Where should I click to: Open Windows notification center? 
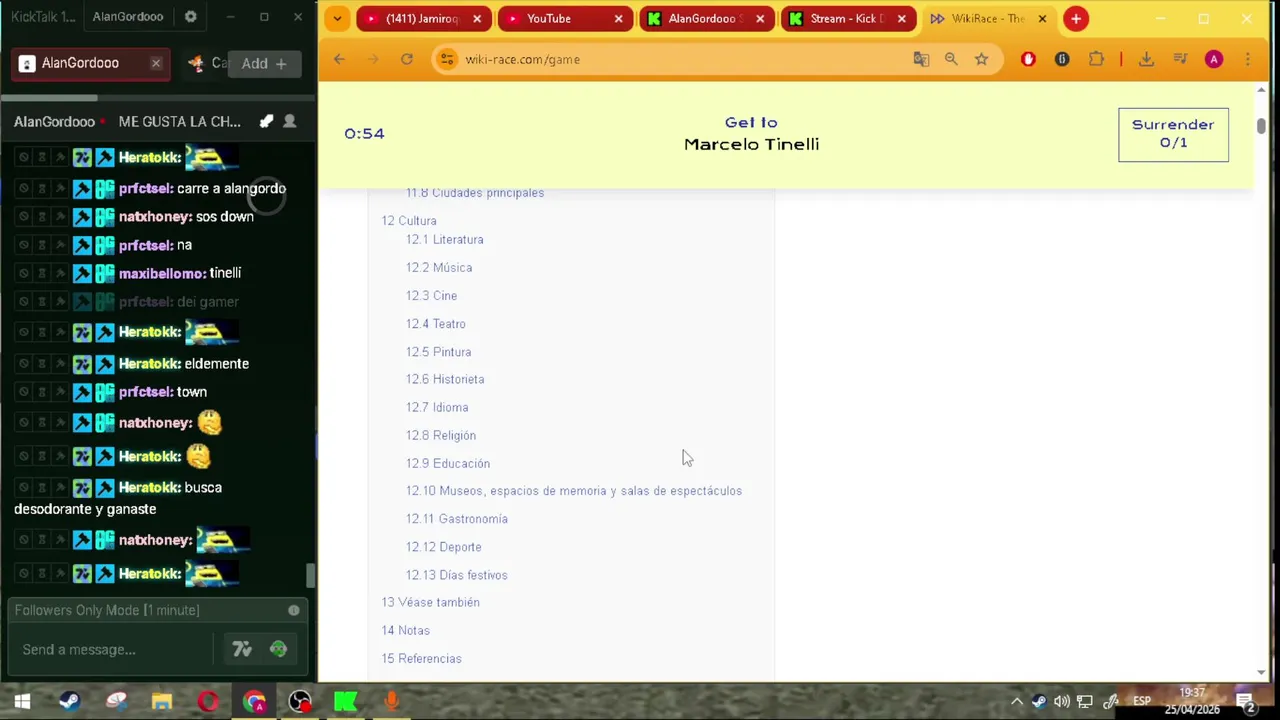coord(1246,701)
